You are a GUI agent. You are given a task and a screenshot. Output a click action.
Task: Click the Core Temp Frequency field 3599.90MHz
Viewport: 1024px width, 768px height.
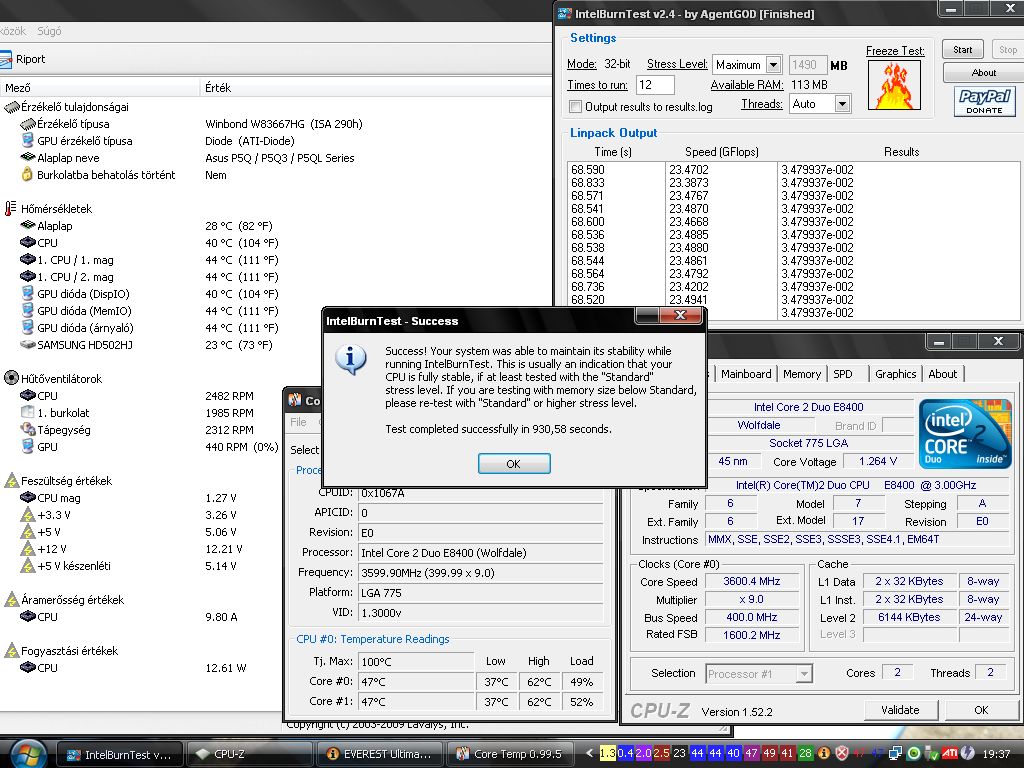pos(480,573)
